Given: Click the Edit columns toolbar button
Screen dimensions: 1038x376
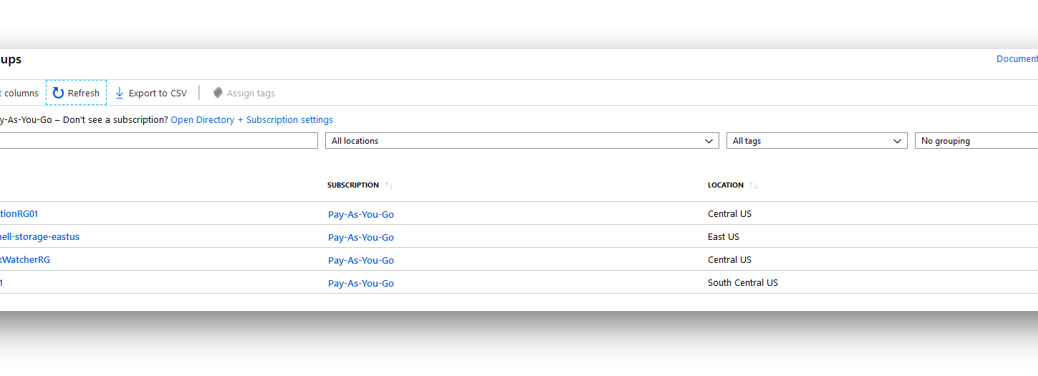Looking at the screenshot, I should (x=19, y=93).
